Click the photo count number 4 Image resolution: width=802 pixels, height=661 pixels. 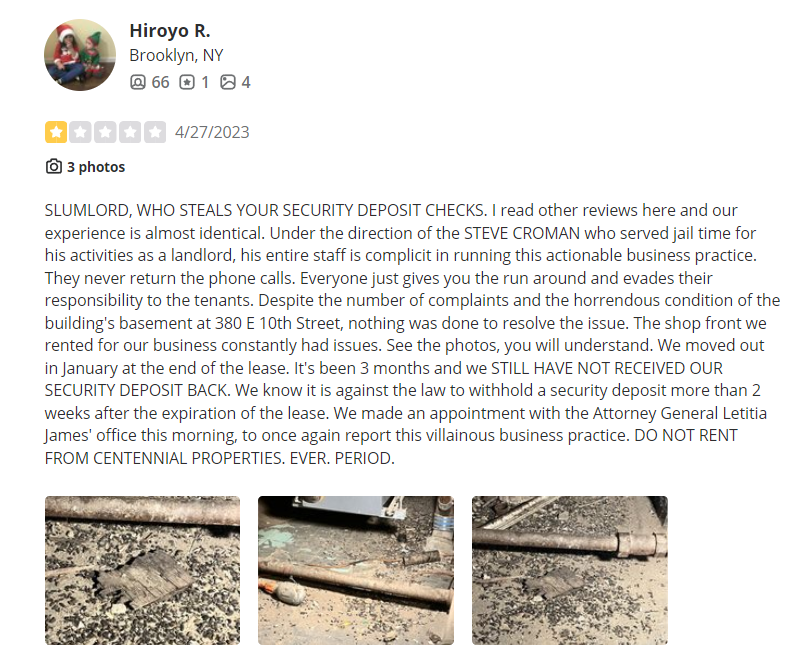pyautogui.click(x=246, y=82)
